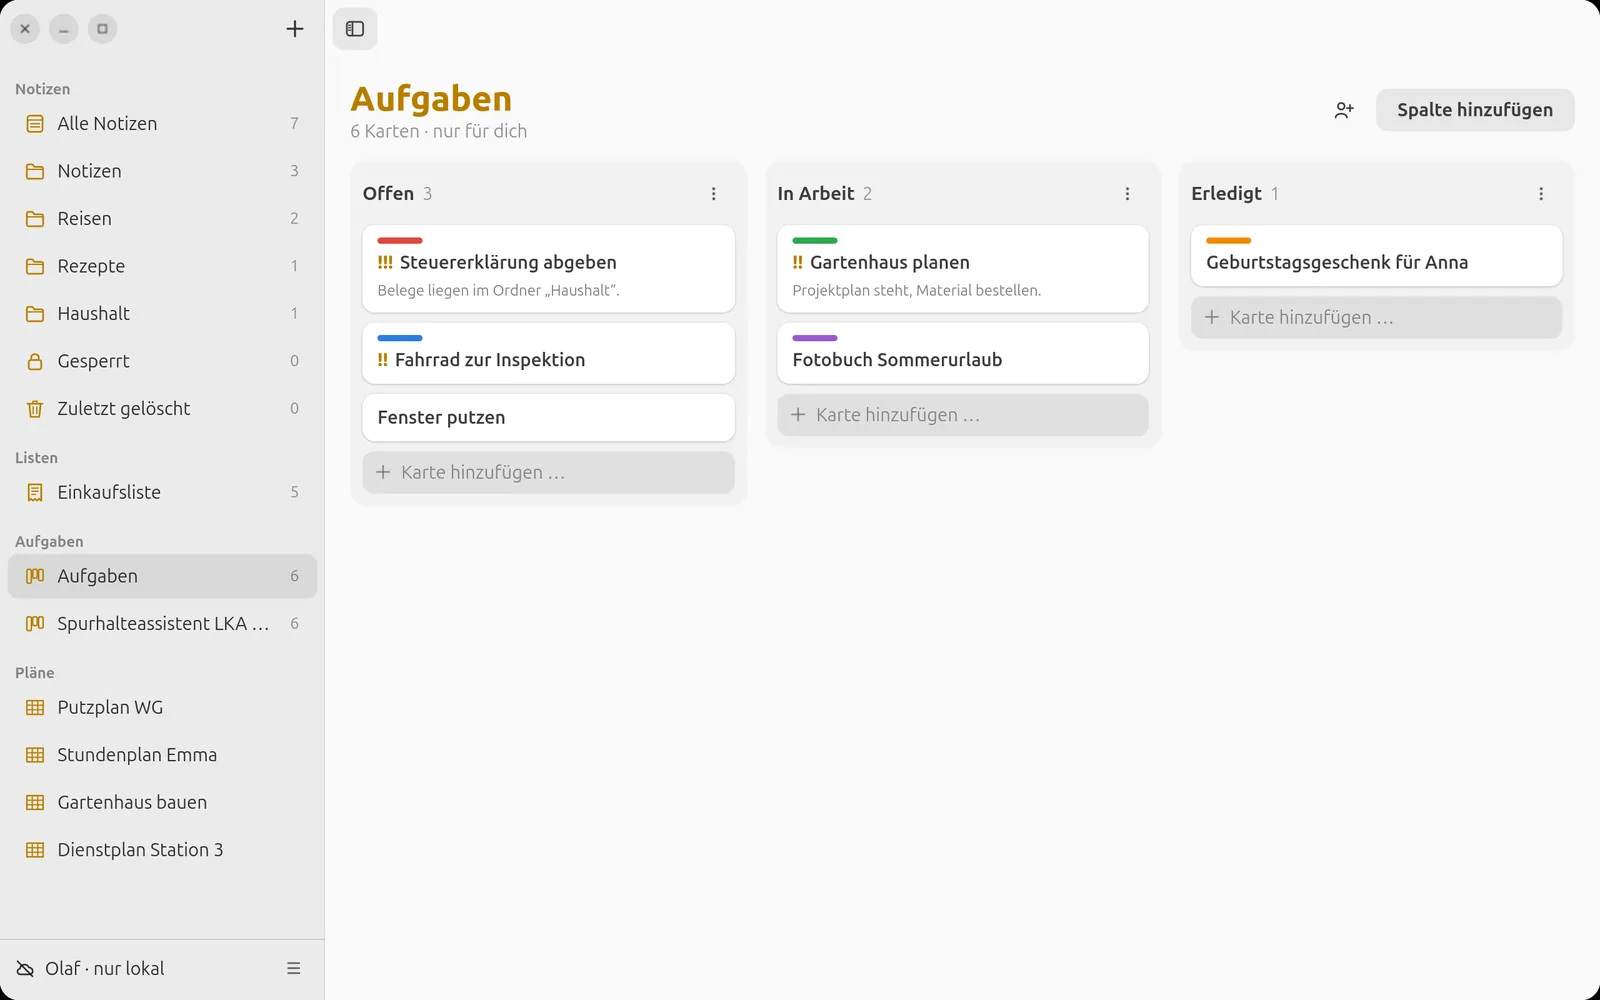
Task: Open the Fotobuch Sommerurlaub card
Action: point(963,353)
